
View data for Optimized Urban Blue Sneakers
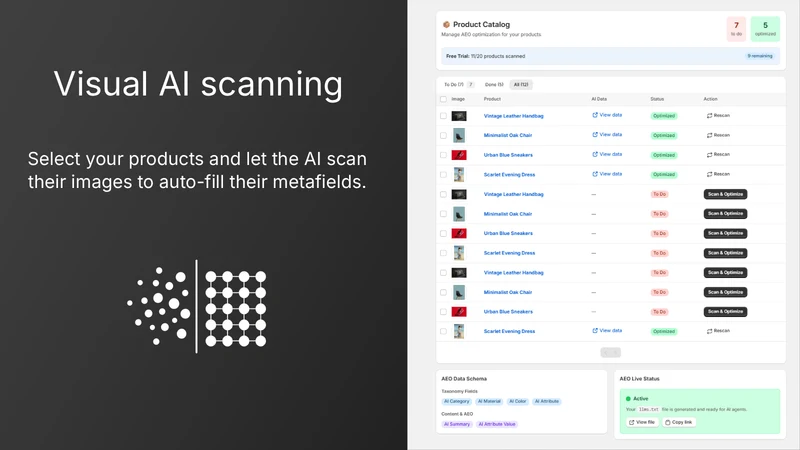(607, 154)
